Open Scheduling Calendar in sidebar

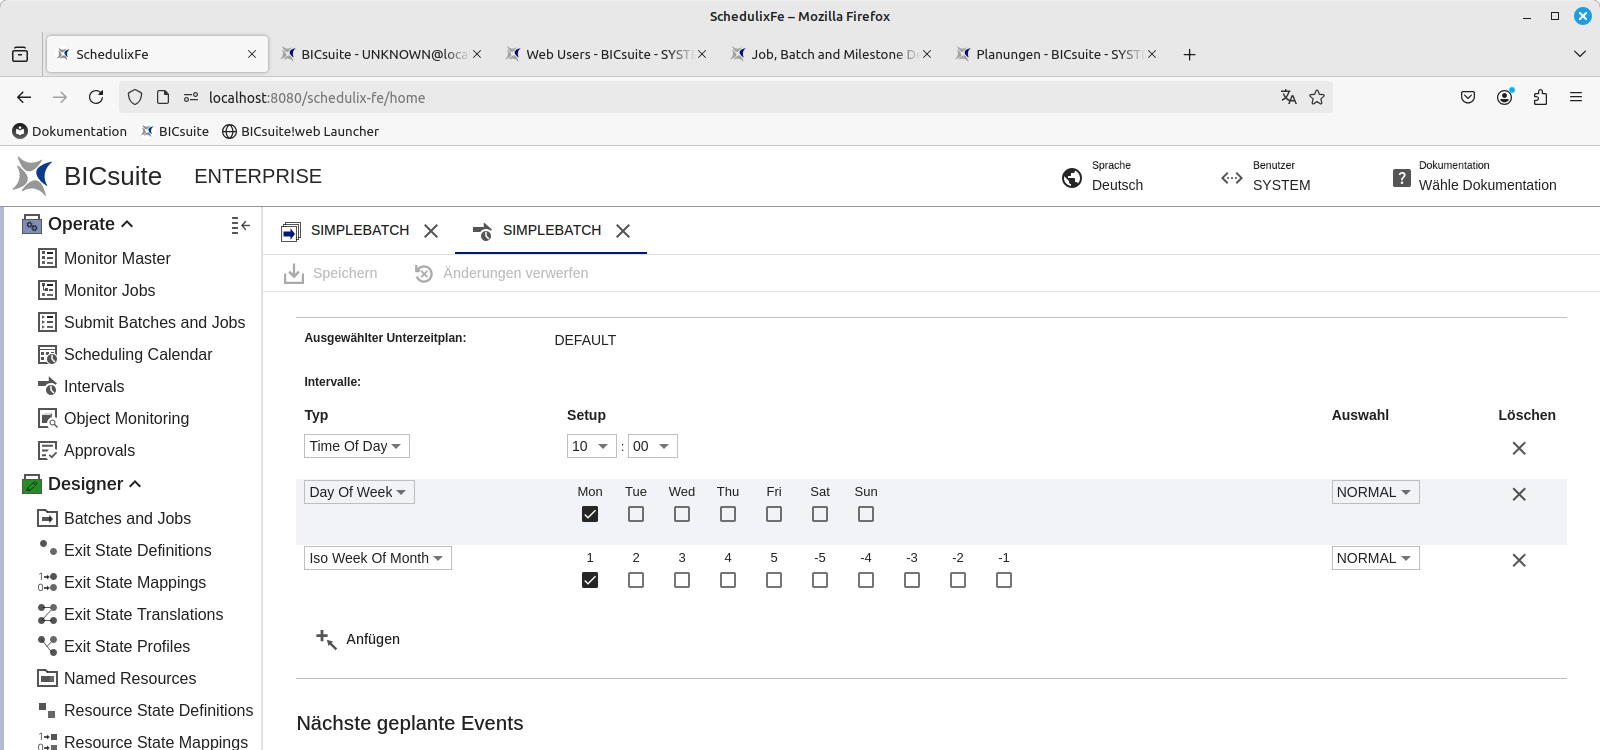[x=138, y=354]
